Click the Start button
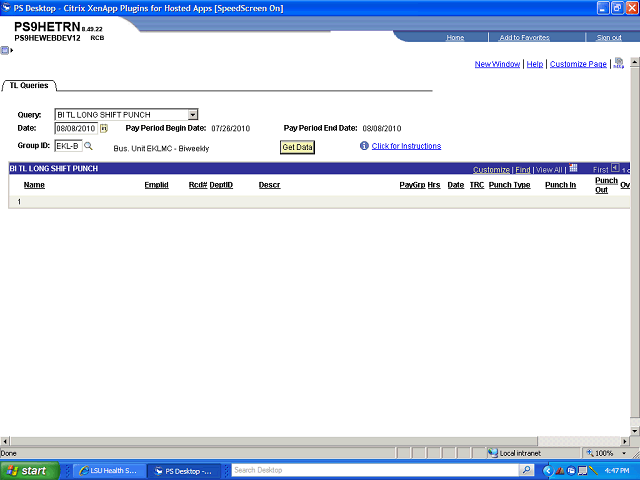The width and height of the screenshot is (640, 480). tap(28, 470)
